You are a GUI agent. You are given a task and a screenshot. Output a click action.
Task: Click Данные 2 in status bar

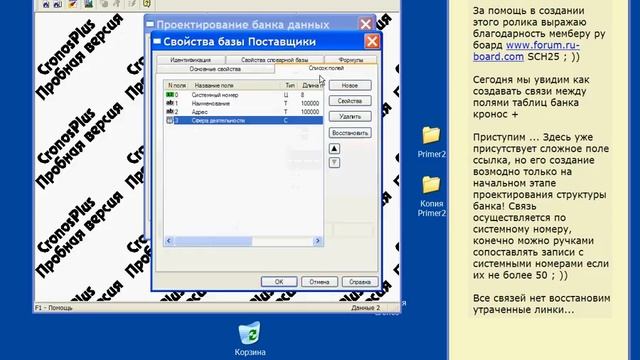coord(365,308)
